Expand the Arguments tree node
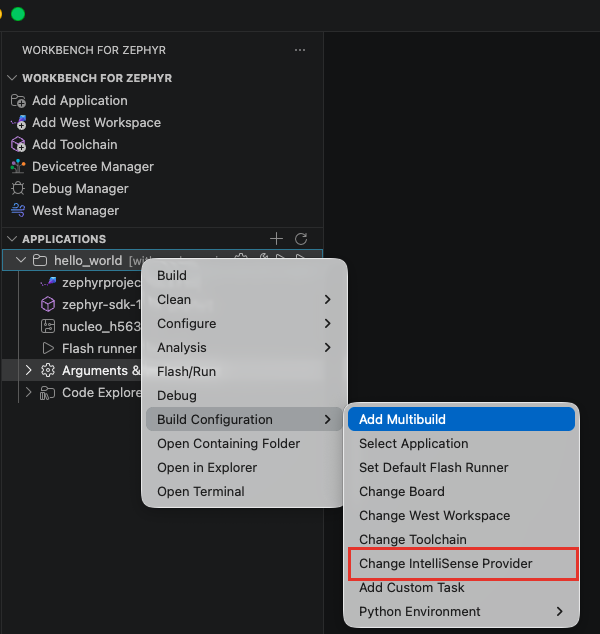Screen dimensions: 600x634 (x=28, y=370)
